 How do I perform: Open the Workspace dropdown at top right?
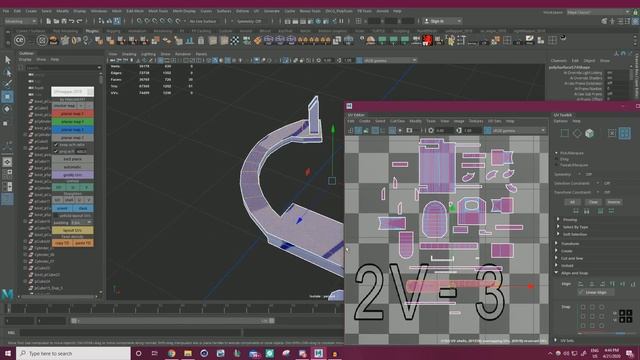598,12
